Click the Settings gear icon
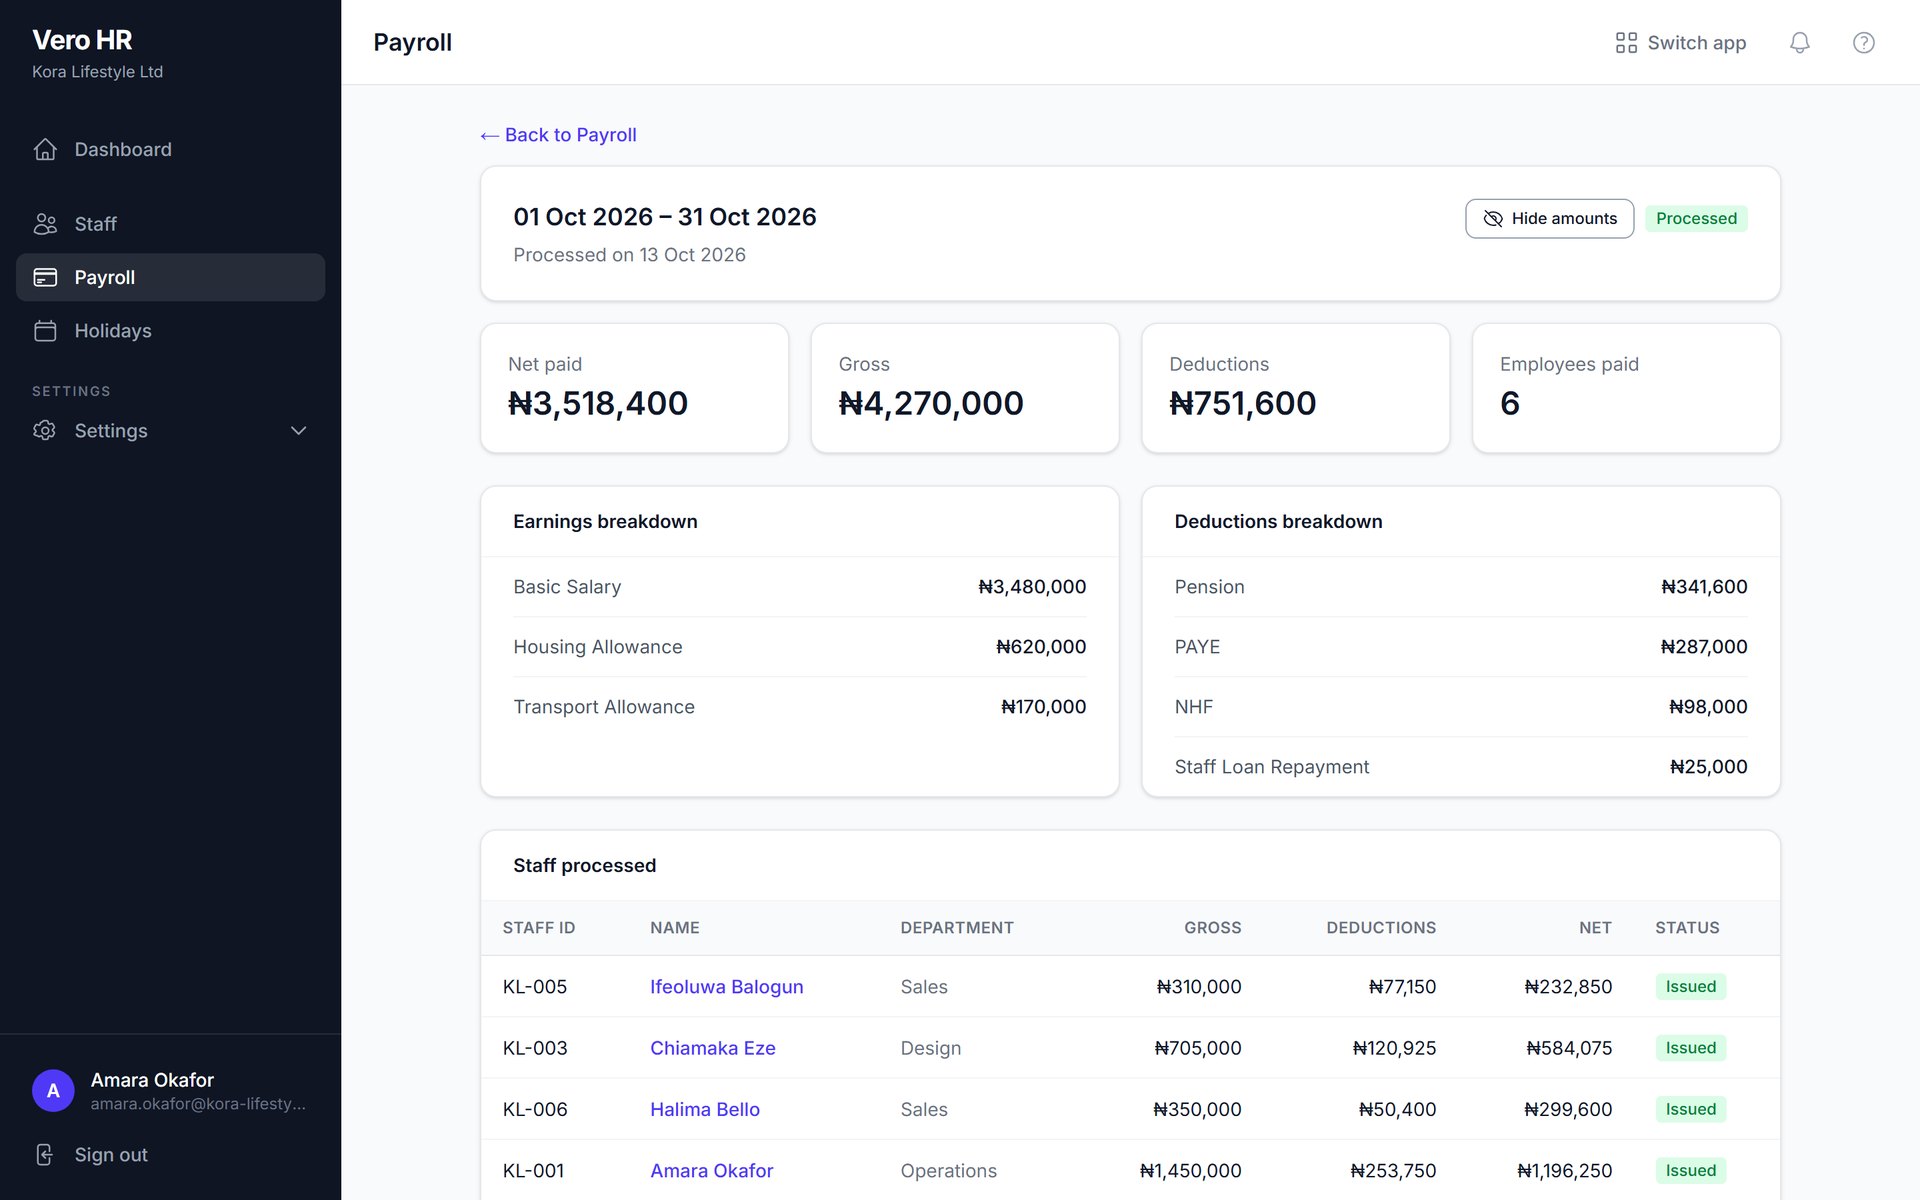 45,430
